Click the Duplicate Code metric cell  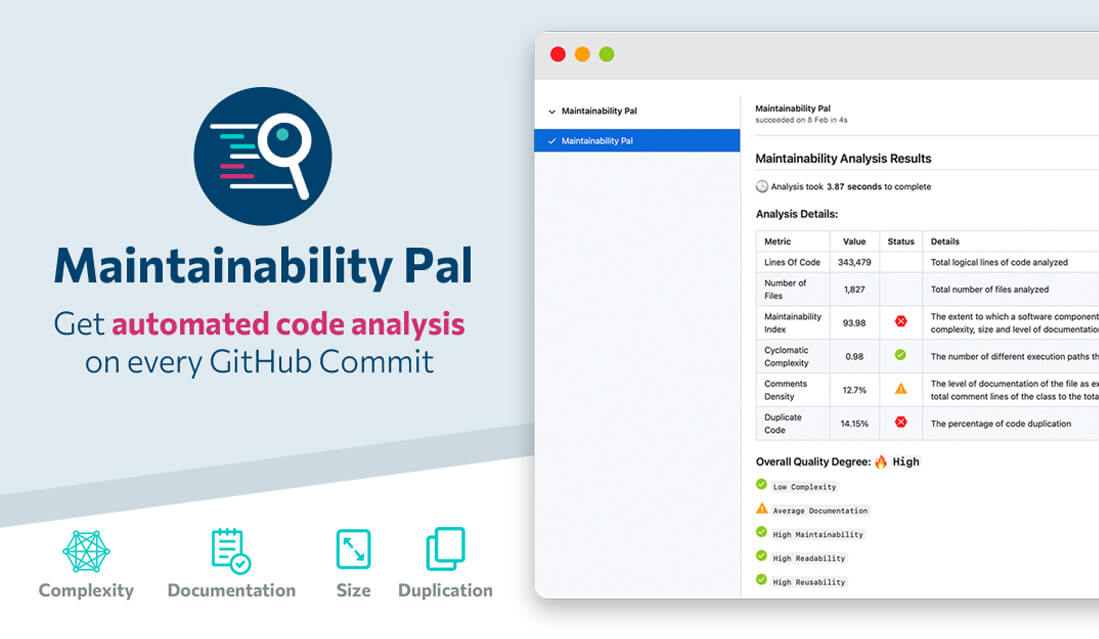[793, 424]
